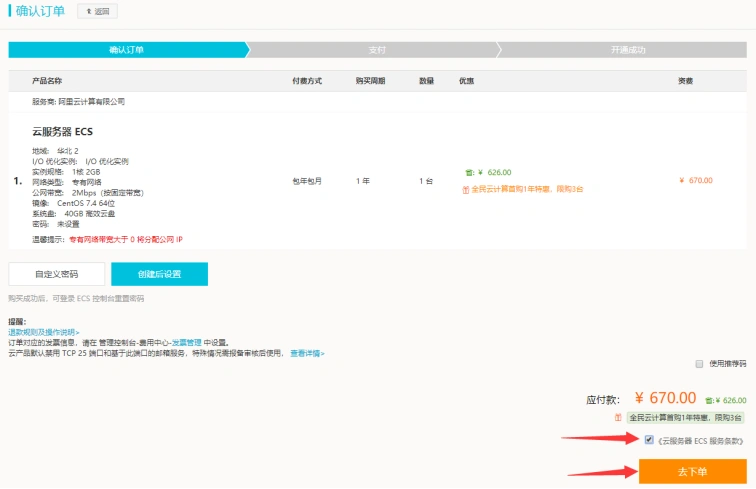The height and width of the screenshot is (489, 756).
Task: Click the 确认订单 step tab
Action: pyautogui.click(x=127, y=50)
